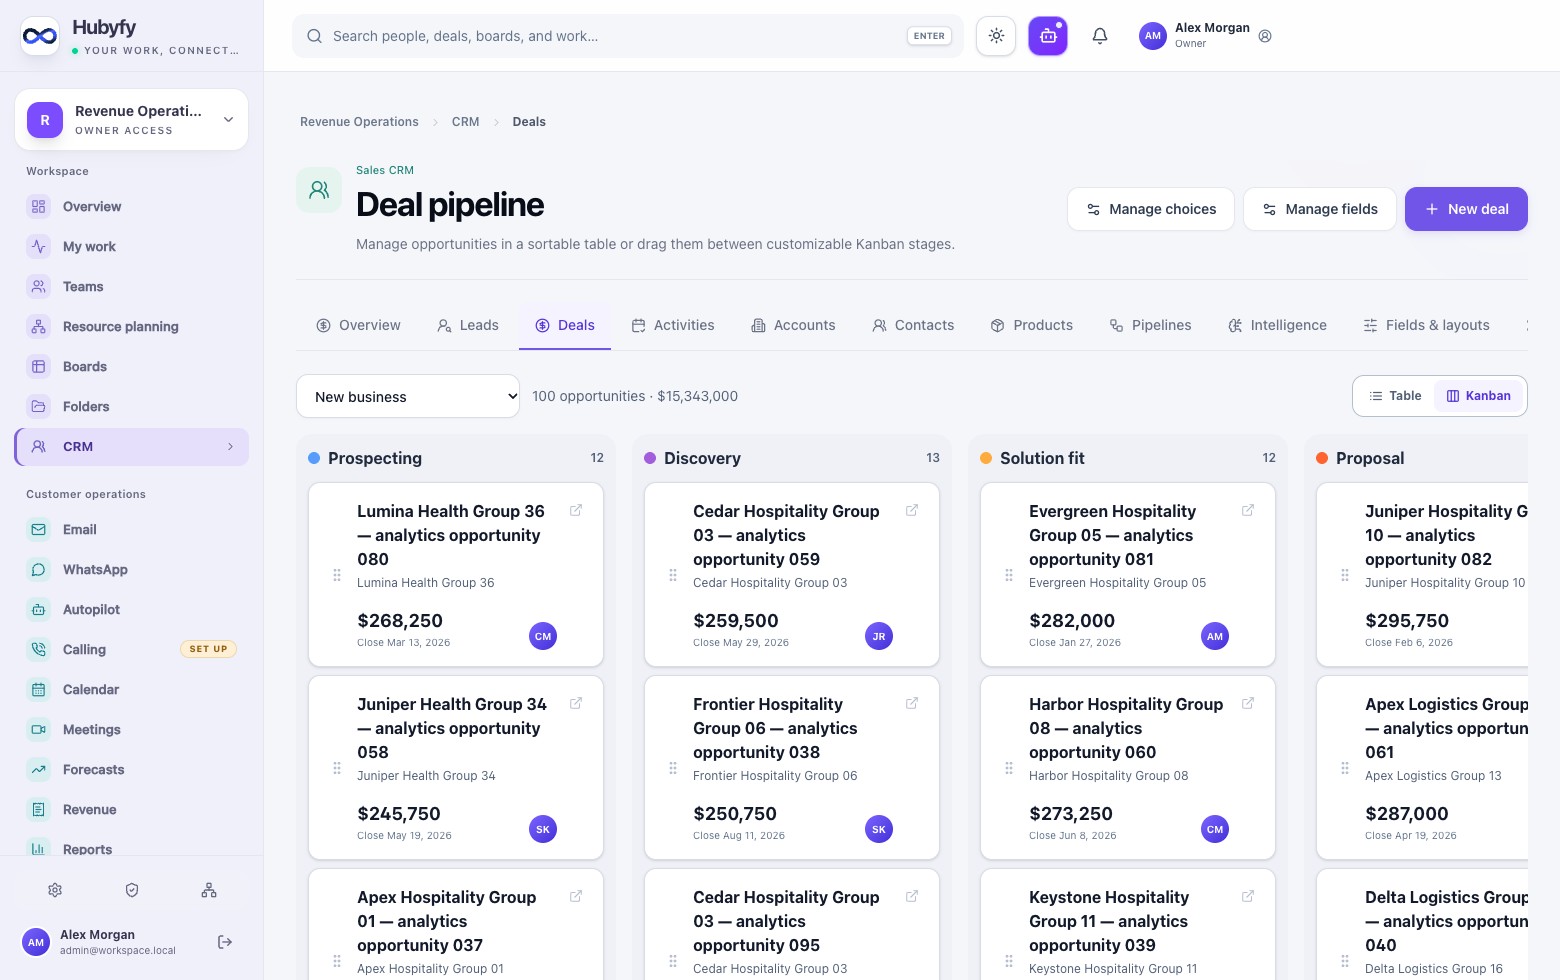Switch to the Pipelines tab
This screenshot has height=980, width=1560.
click(1150, 325)
